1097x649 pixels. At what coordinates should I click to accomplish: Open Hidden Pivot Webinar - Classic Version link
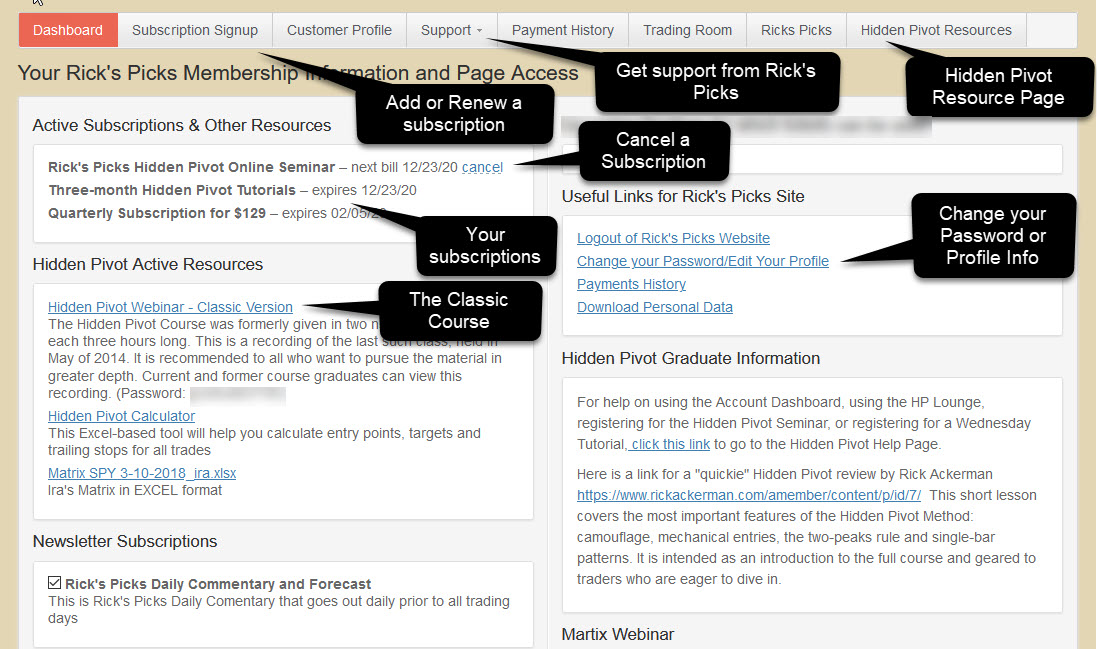pyautogui.click(x=170, y=307)
